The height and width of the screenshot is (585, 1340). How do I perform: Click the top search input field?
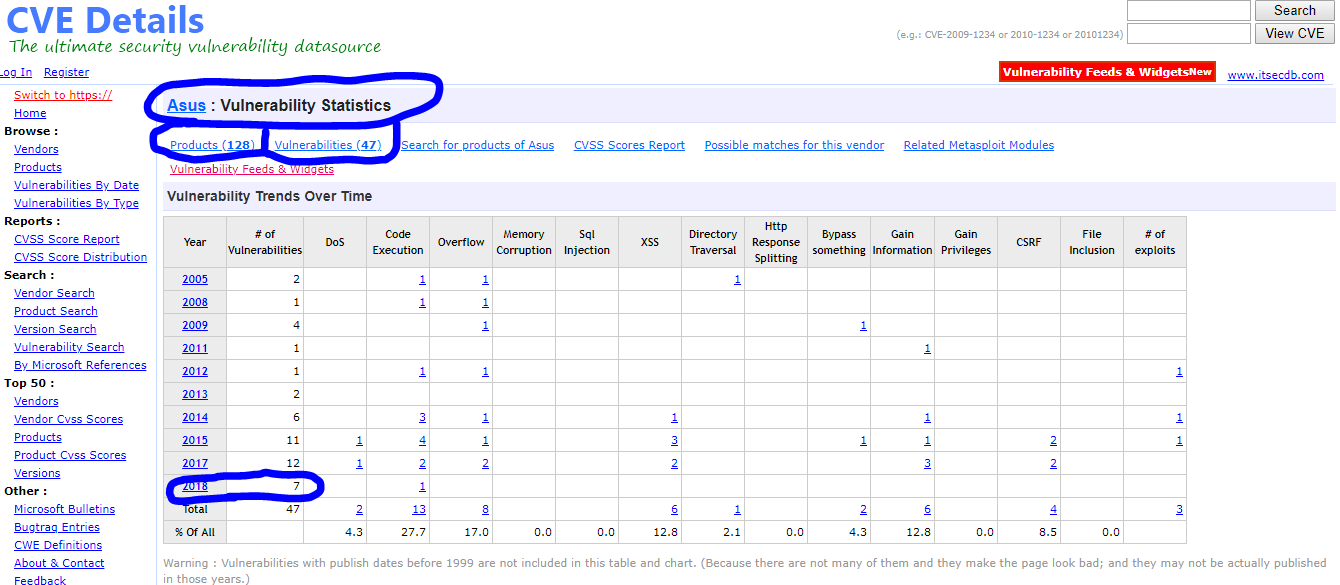click(x=1188, y=10)
